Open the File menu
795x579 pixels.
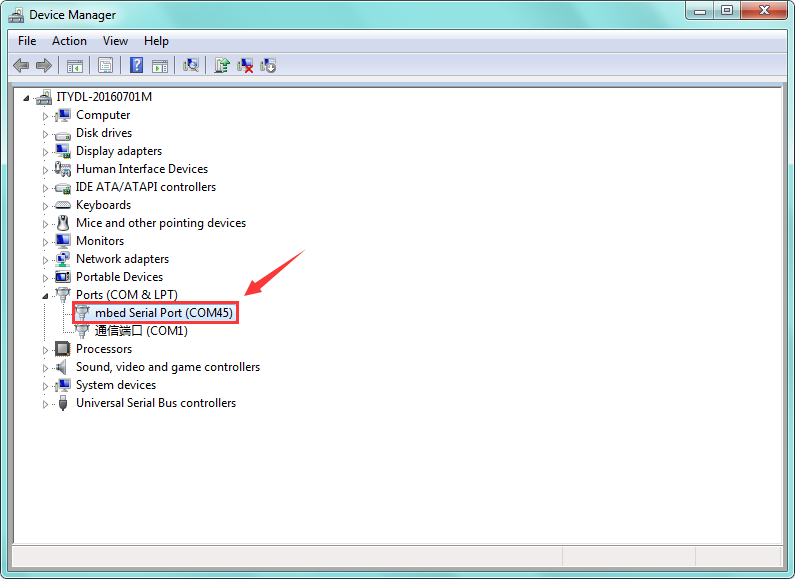(x=27, y=41)
